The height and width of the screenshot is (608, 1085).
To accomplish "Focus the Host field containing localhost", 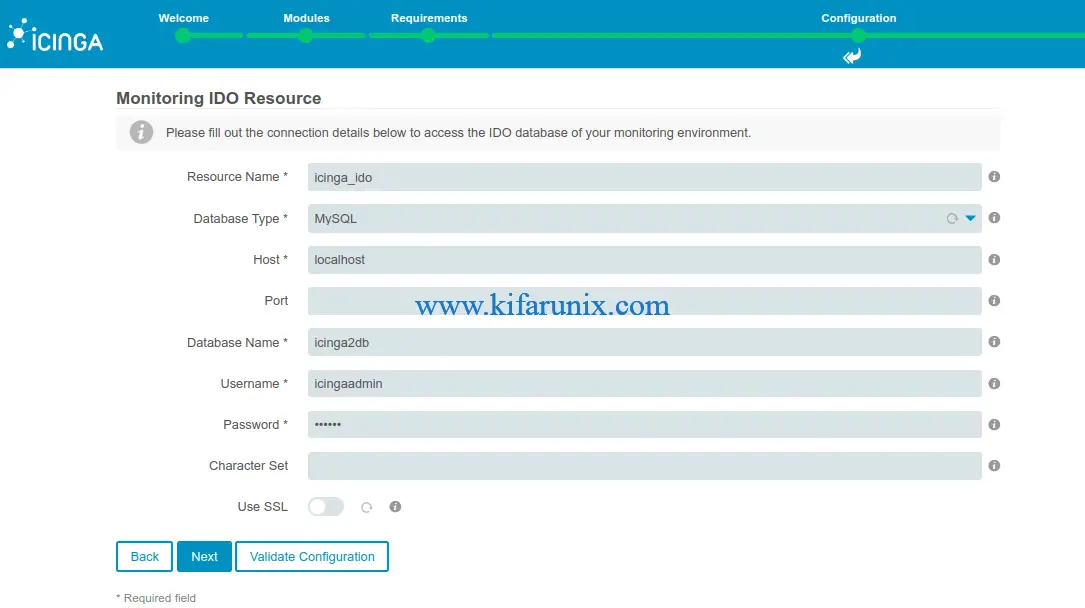I will tap(644, 259).
